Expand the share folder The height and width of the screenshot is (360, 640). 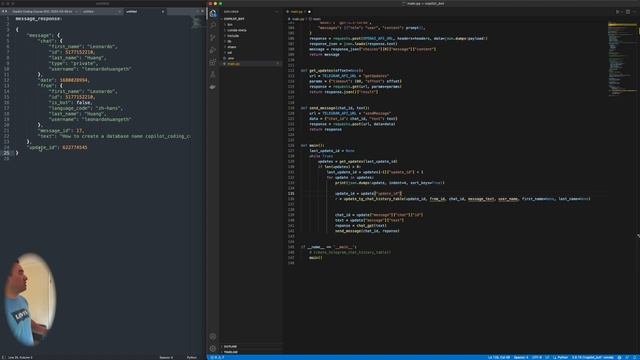[x=232, y=47]
